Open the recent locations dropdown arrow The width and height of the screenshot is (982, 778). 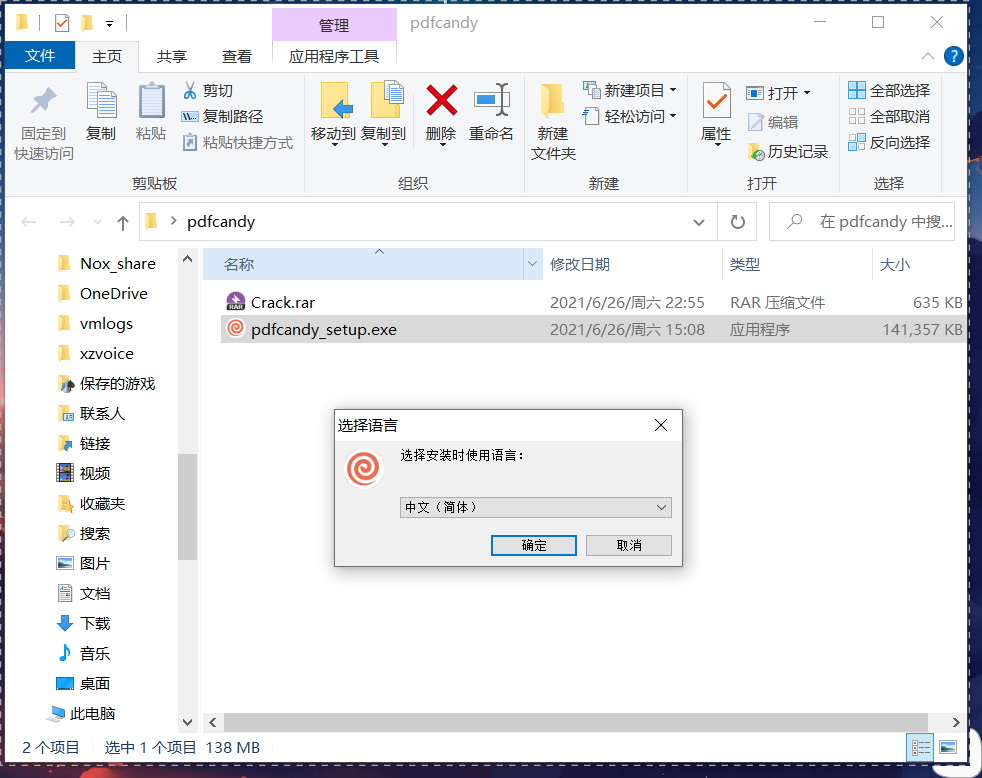(x=96, y=222)
